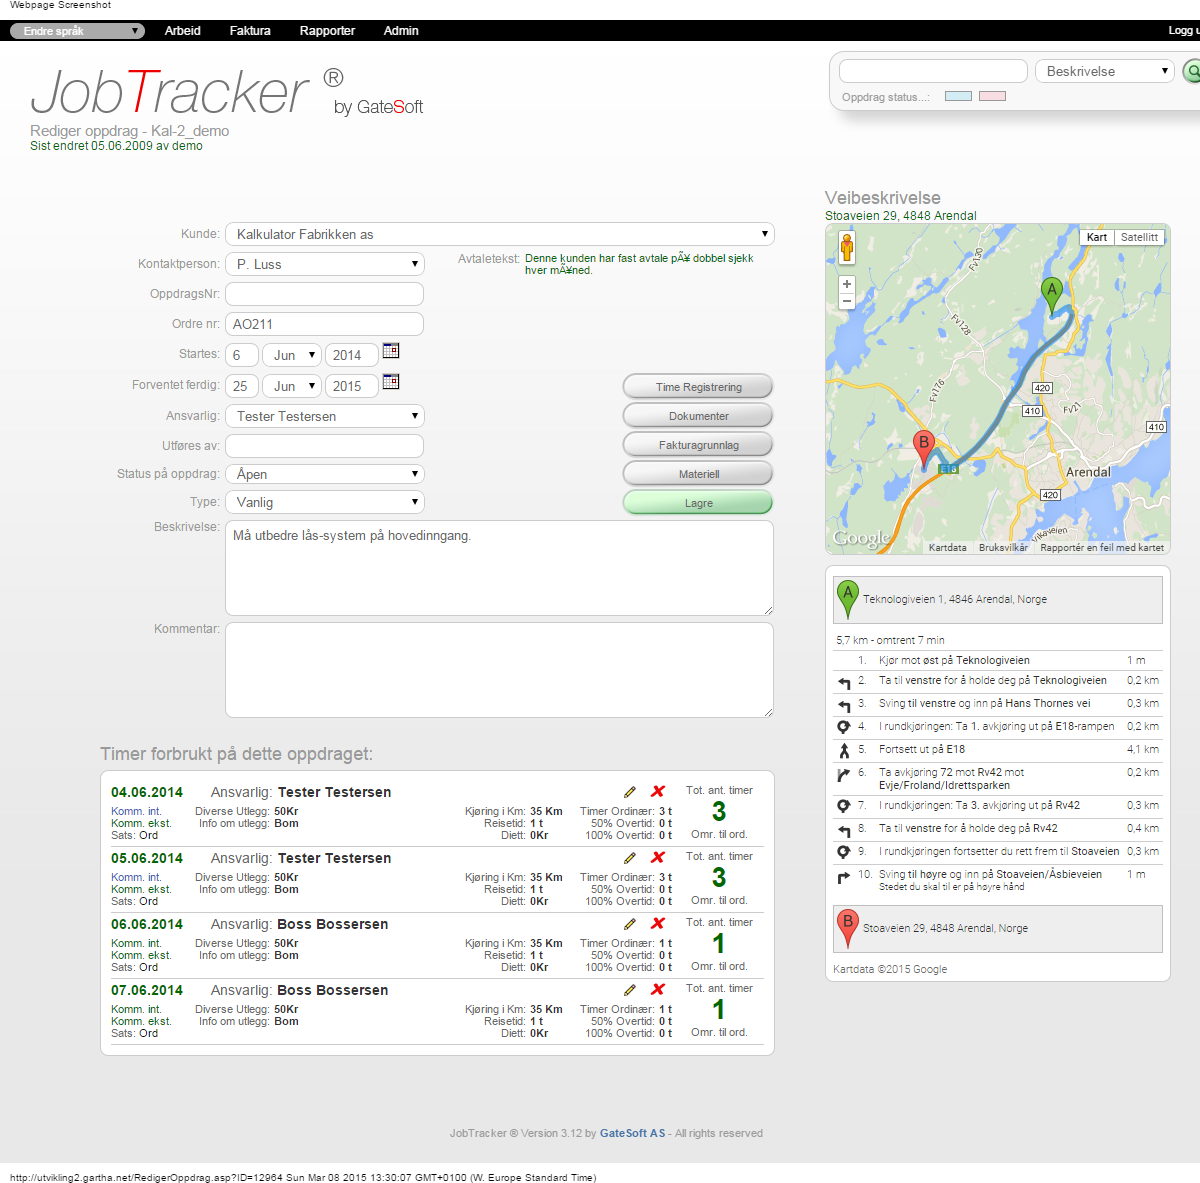1200x1183 pixels.
Task: Delete the 05.06.2014 time entry
Action: 658,857
